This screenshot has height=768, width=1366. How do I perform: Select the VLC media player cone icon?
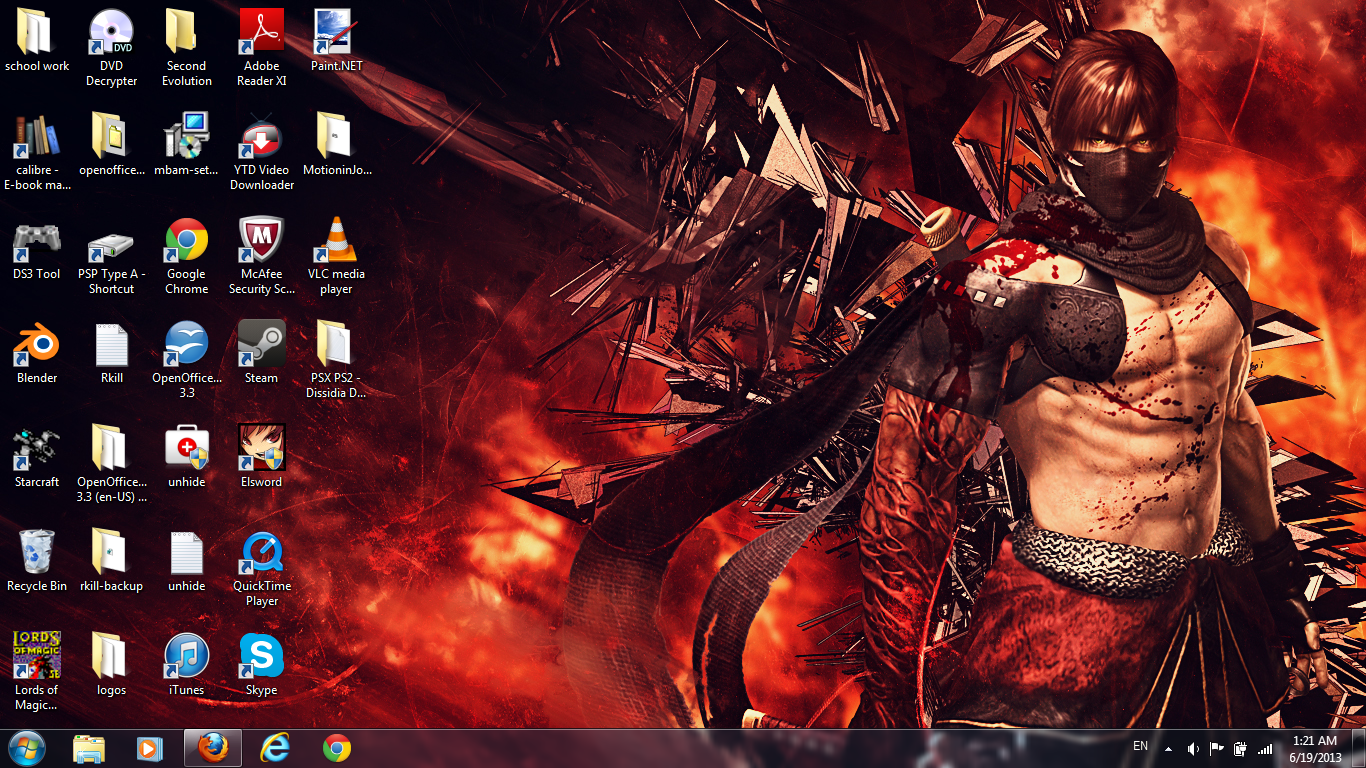point(336,240)
